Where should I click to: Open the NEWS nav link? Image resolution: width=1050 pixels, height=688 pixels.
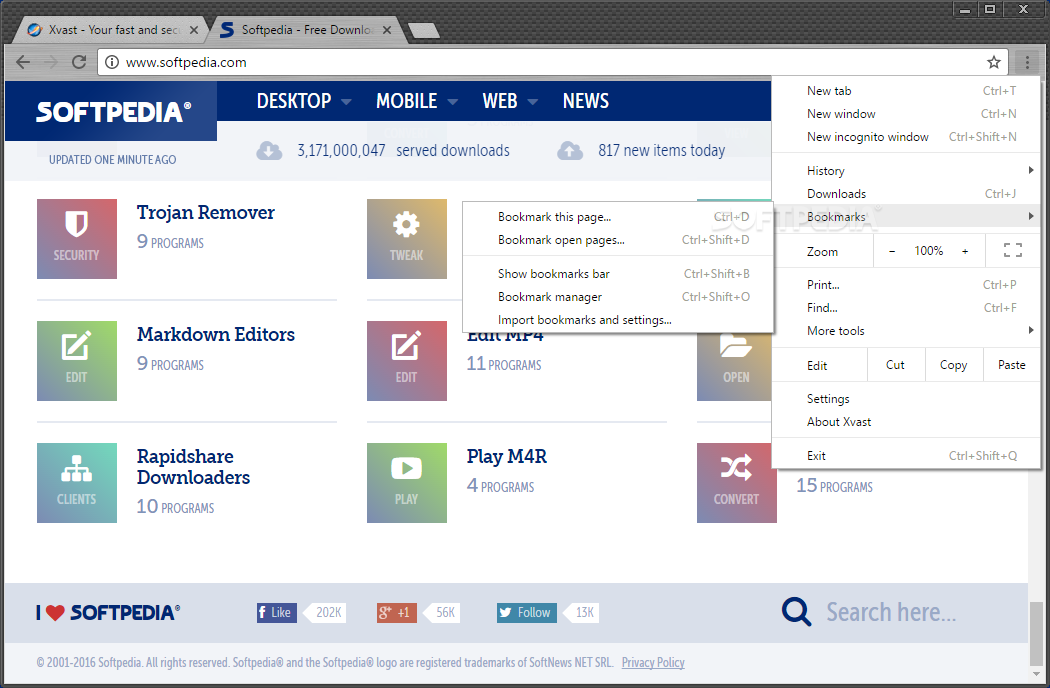pos(586,101)
